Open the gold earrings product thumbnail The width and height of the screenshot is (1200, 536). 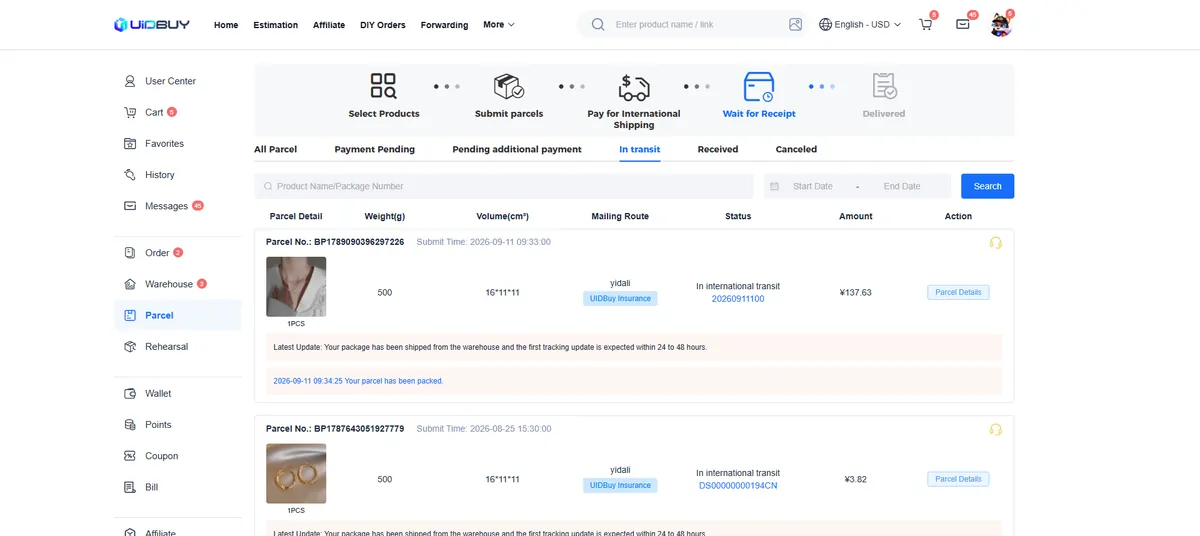[296, 474]
